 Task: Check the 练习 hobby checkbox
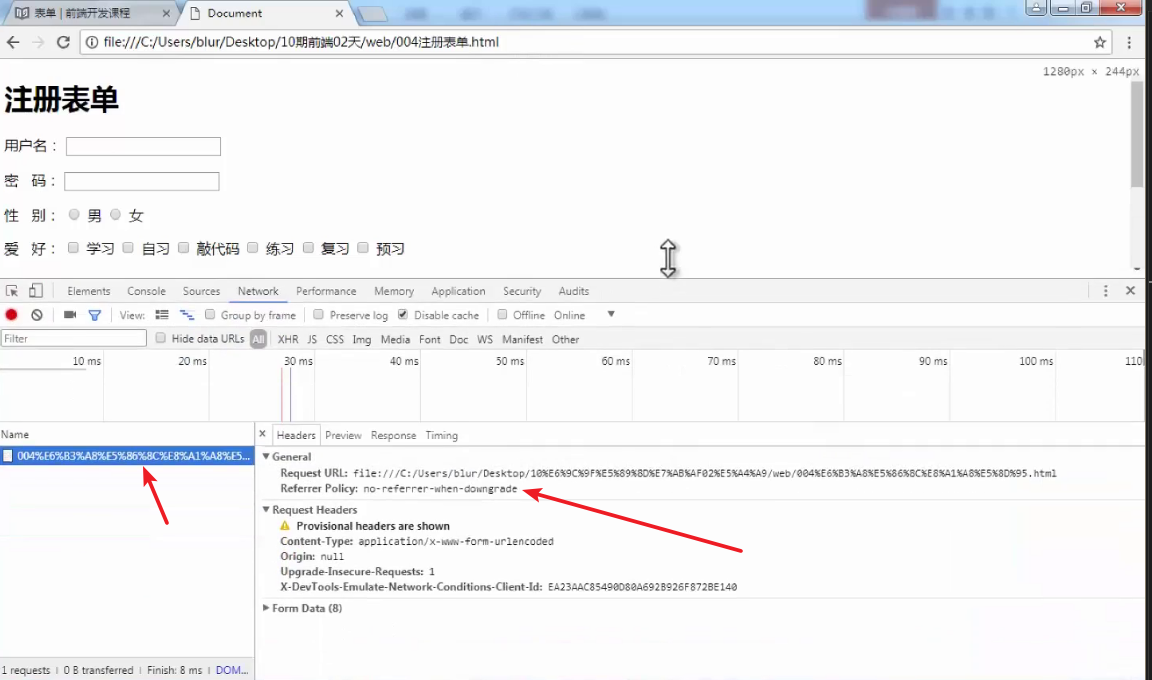tap(253, 247)
